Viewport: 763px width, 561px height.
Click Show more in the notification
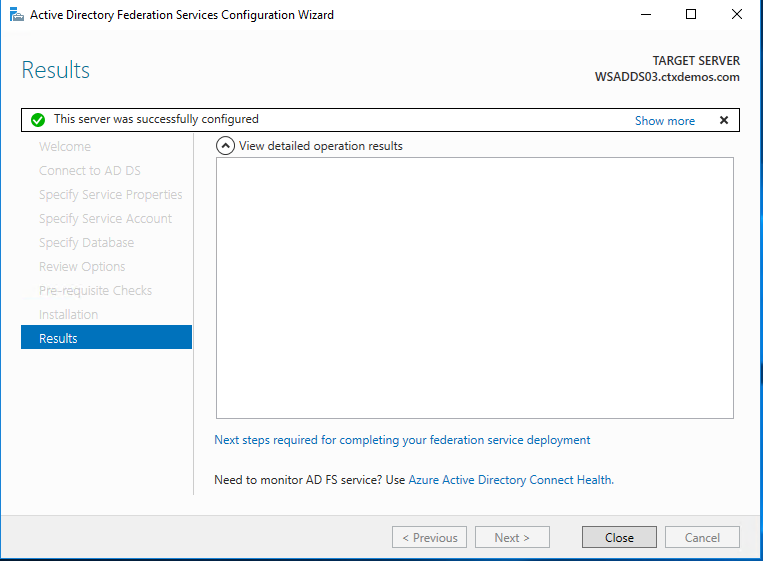664,120
